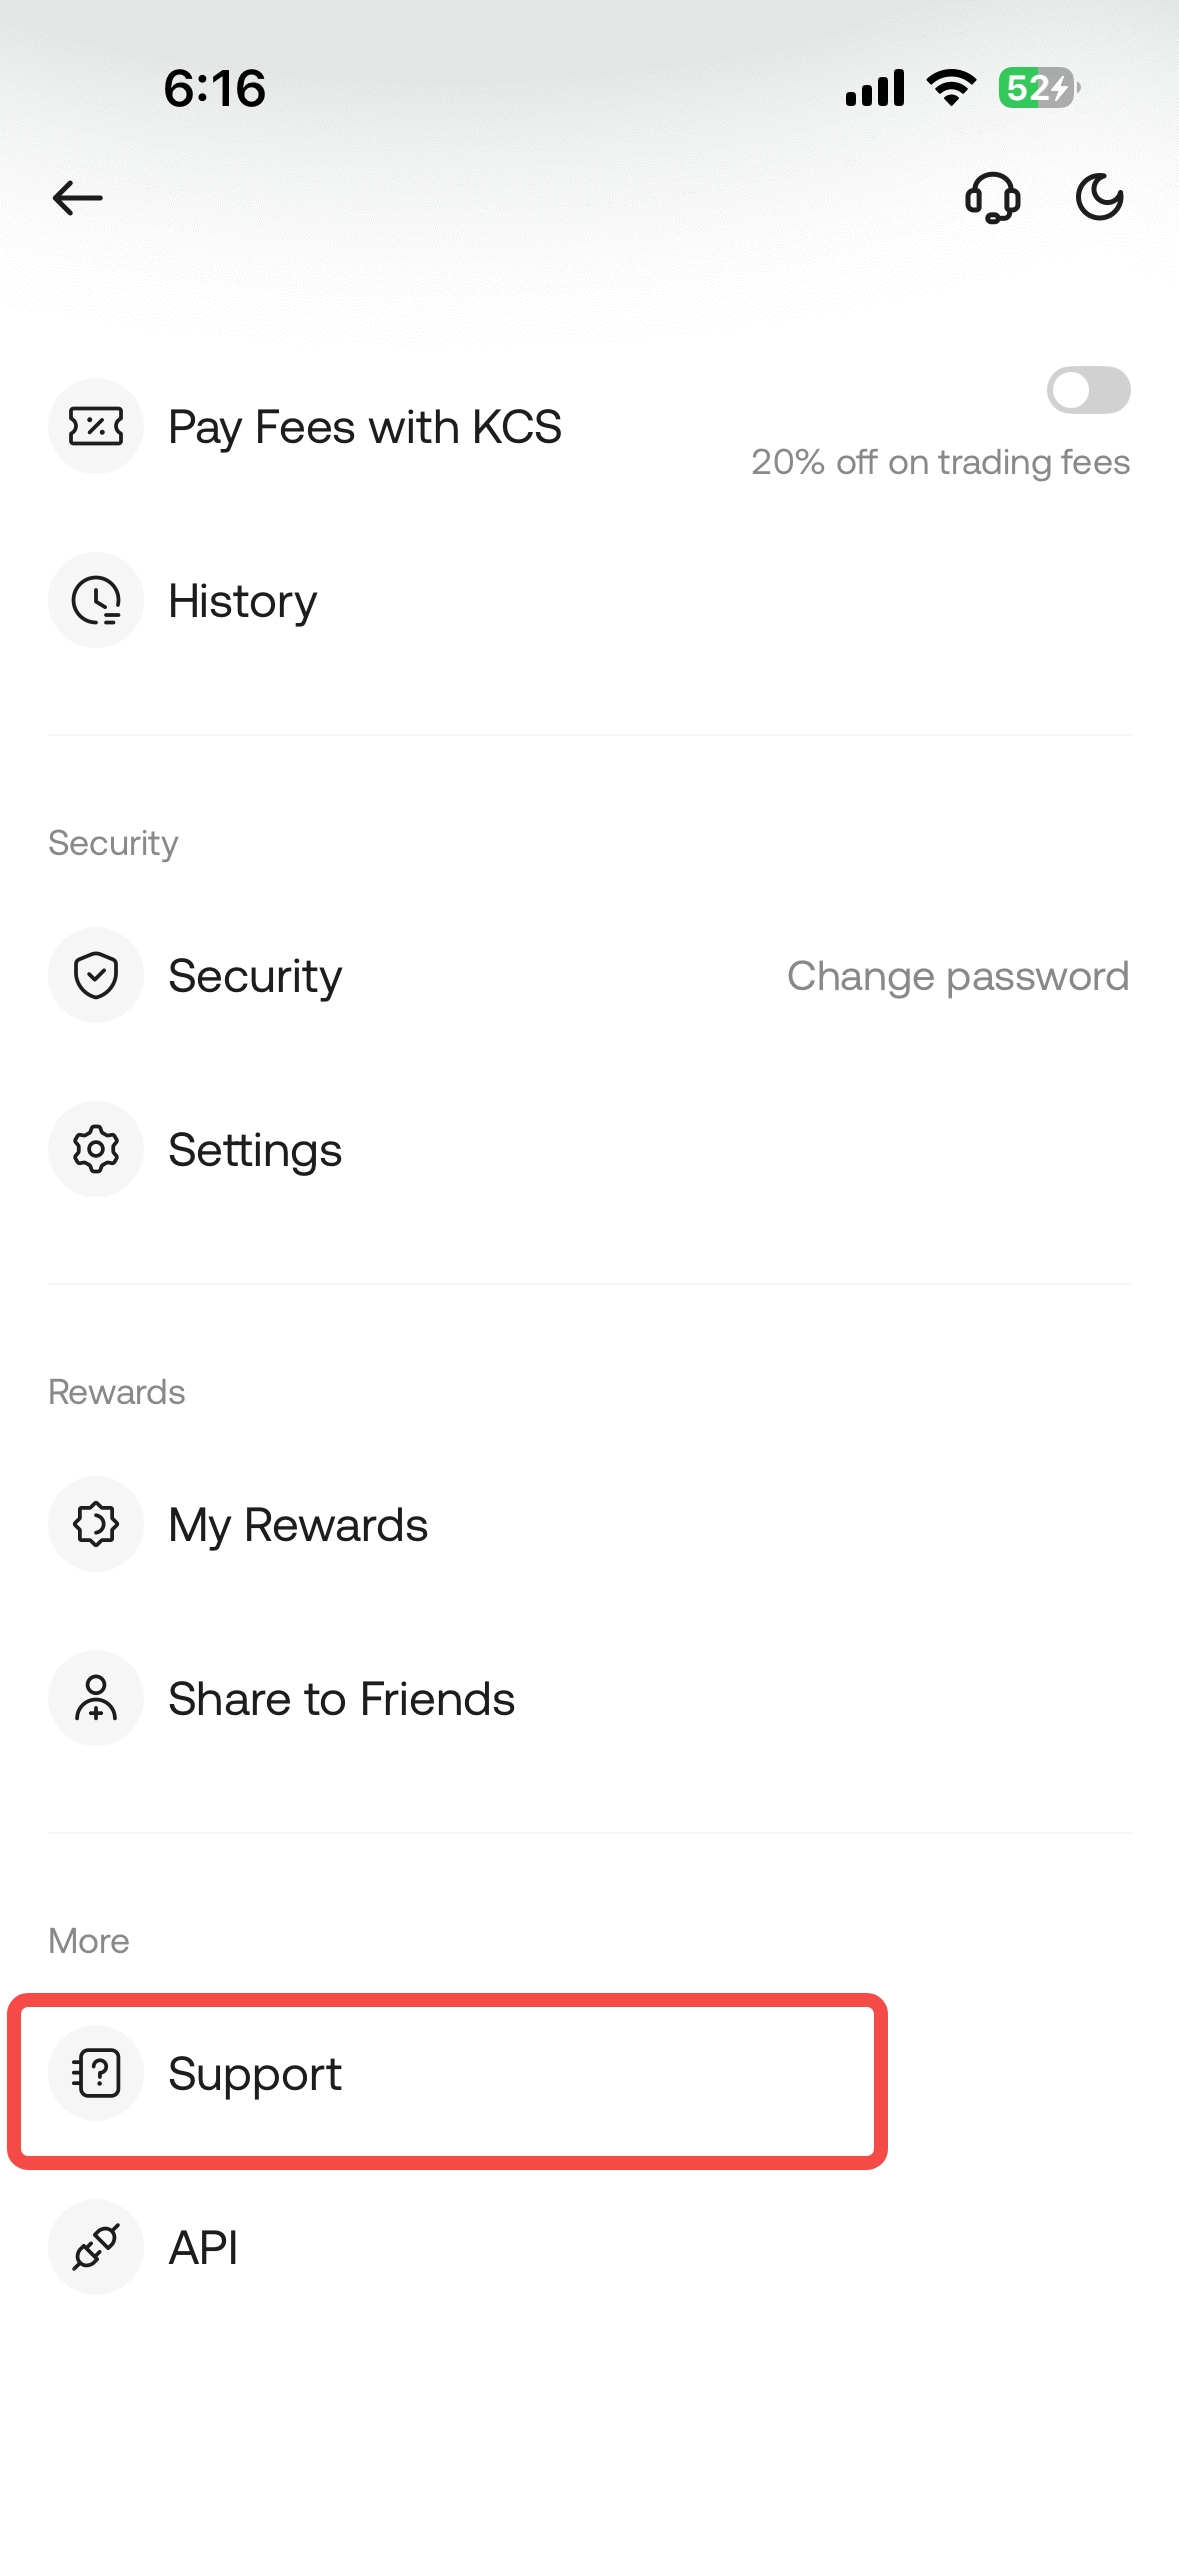Tap the back arrow icon
This screenshot has height=2556, width=1179.
coord(78,198)
